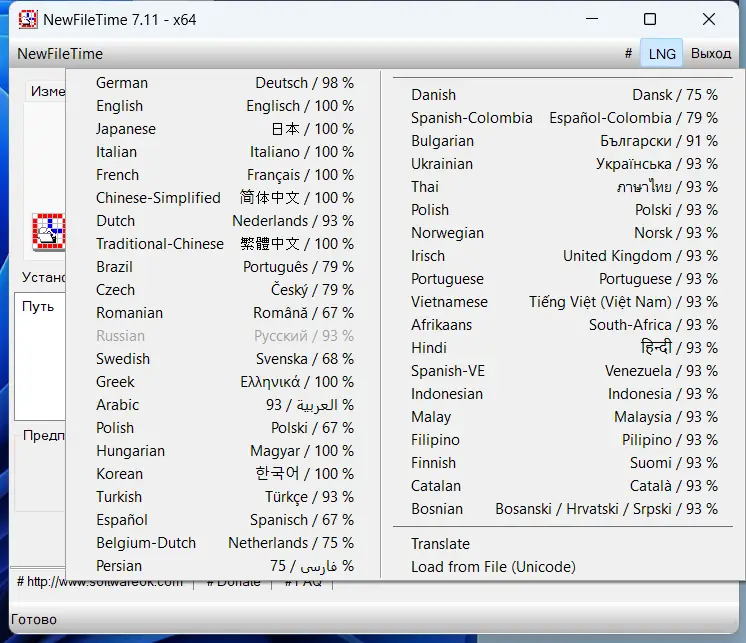Choose Bulgarian language entry
The height and width of the screenshot is (643, 746).
563,141
